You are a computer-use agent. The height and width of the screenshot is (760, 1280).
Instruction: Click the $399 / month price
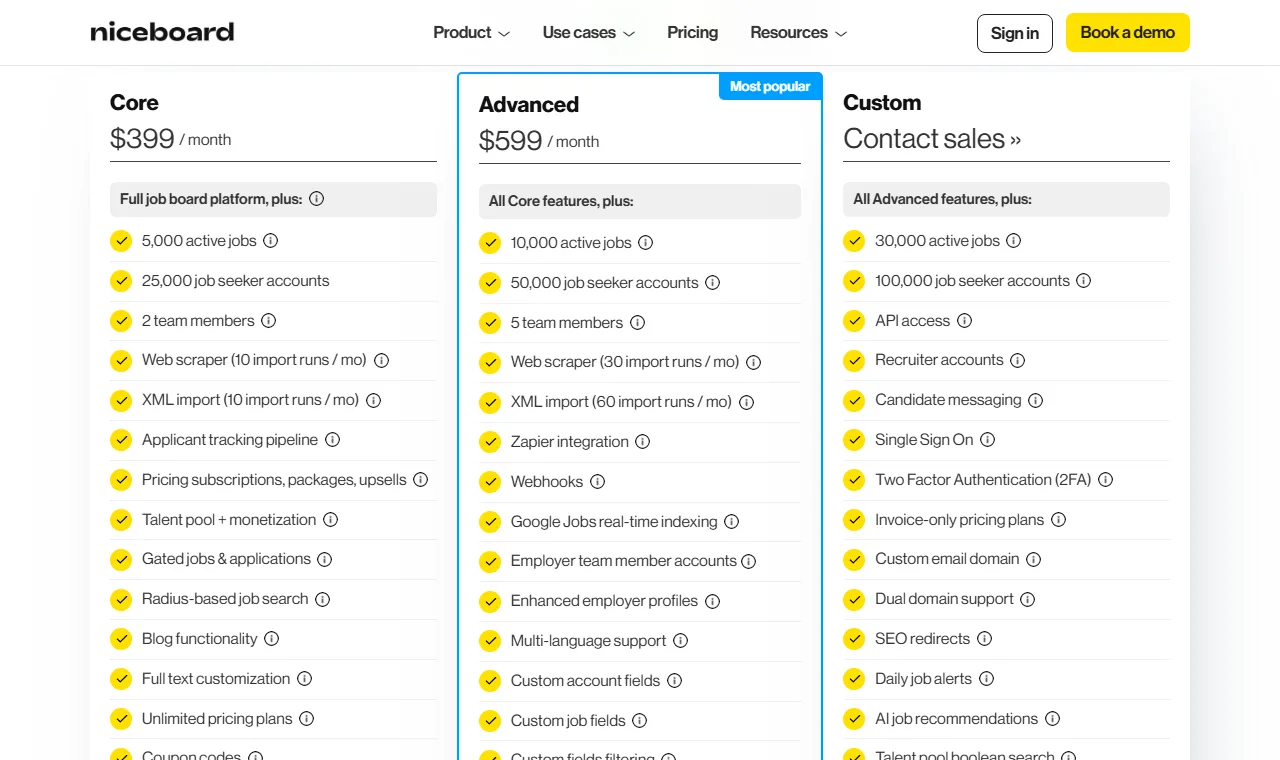point(170,139)
